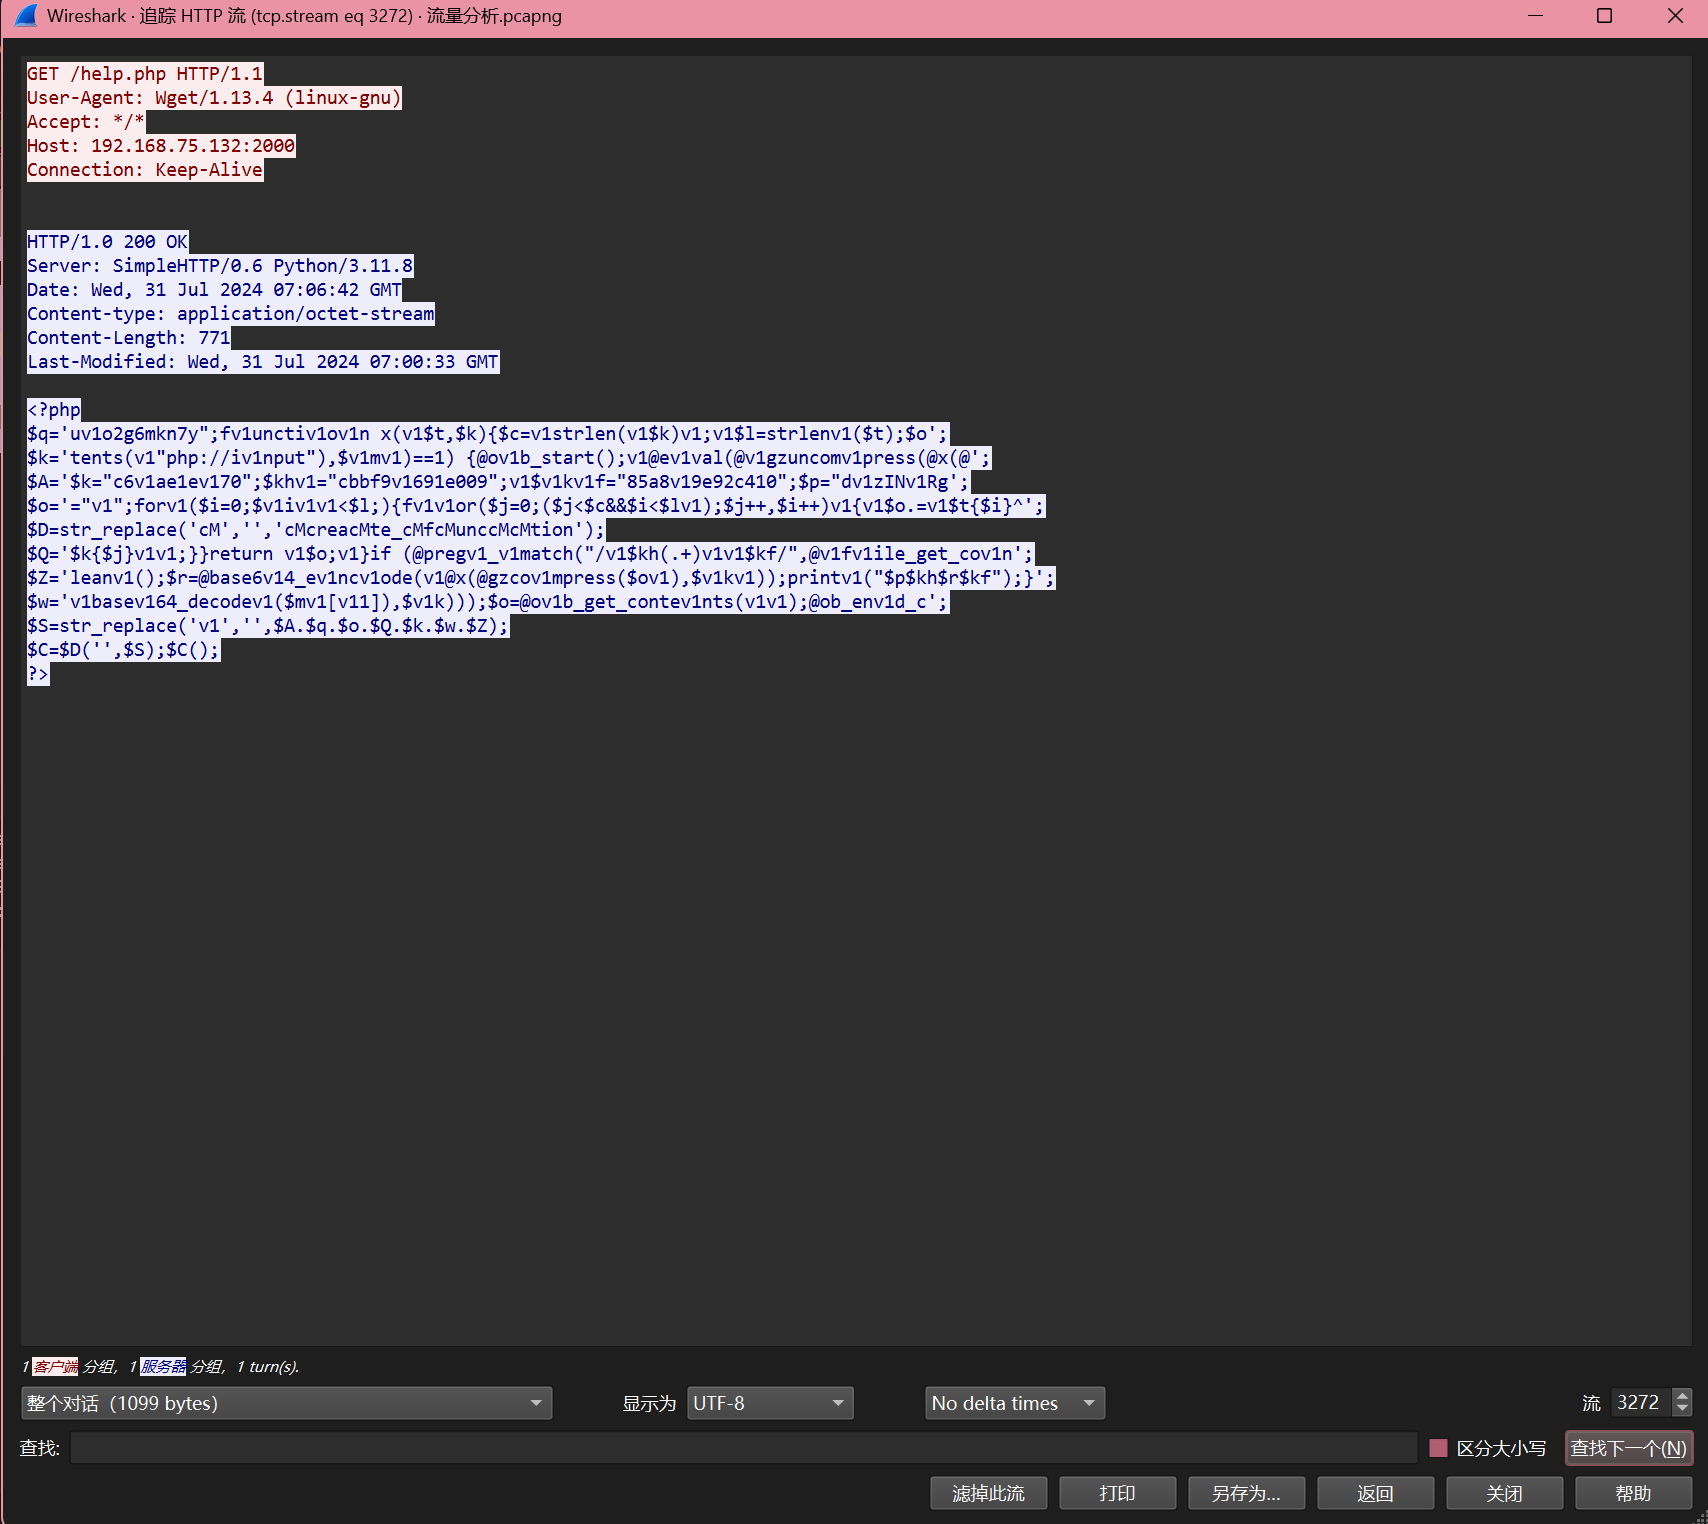
Task: Click the 服务器 server packets label
Action: point(163,1366)
